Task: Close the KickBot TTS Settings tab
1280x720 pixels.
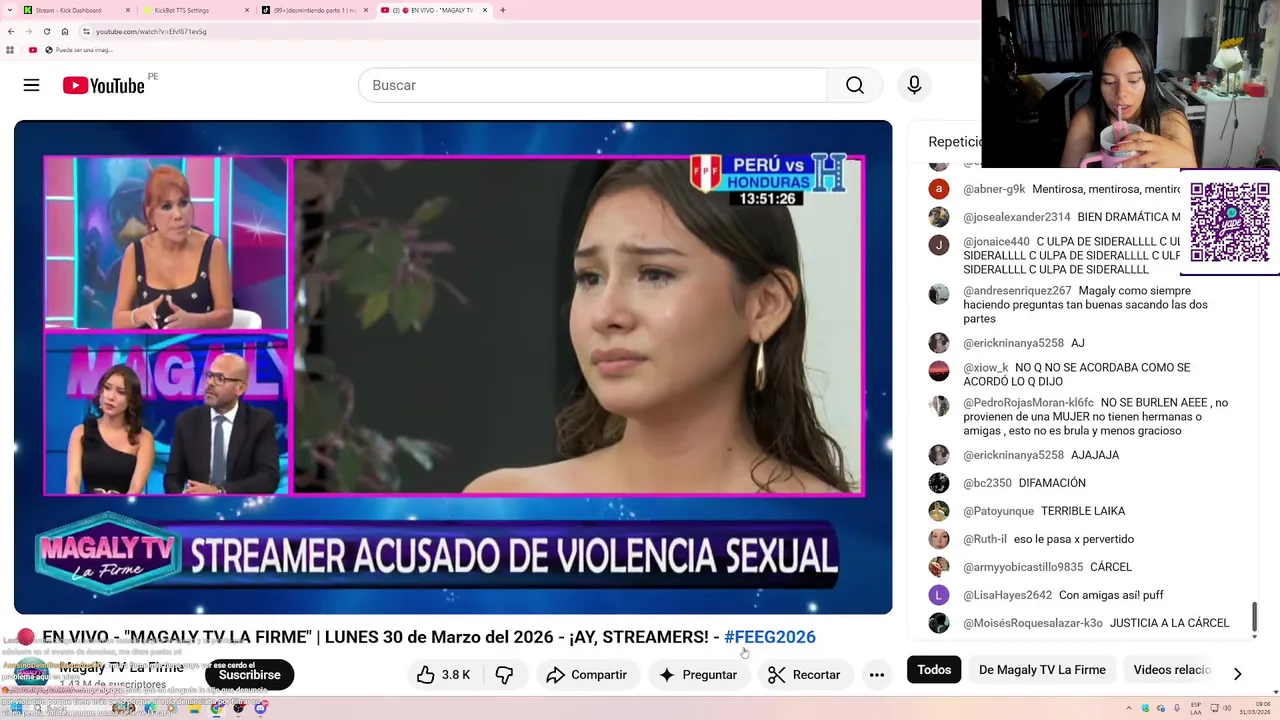Action: (x=247, y=10)
